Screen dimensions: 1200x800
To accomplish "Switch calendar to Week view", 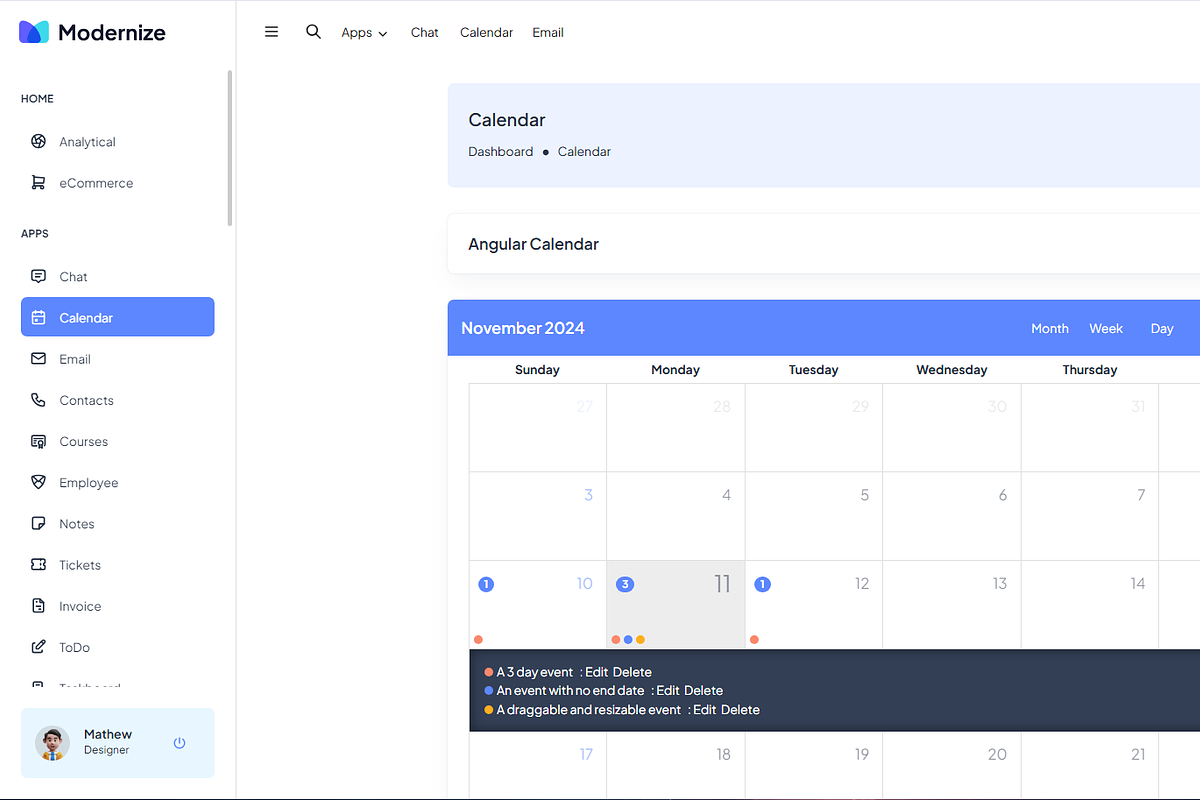I will [x=1106, y=328].
